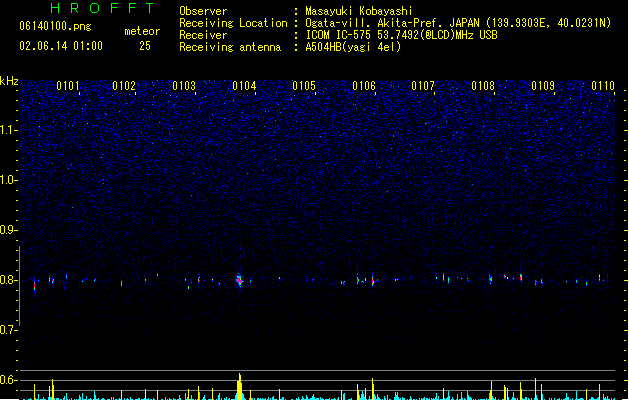Click the 0101 time marker
629x400 pixels.
coord(68,86)
